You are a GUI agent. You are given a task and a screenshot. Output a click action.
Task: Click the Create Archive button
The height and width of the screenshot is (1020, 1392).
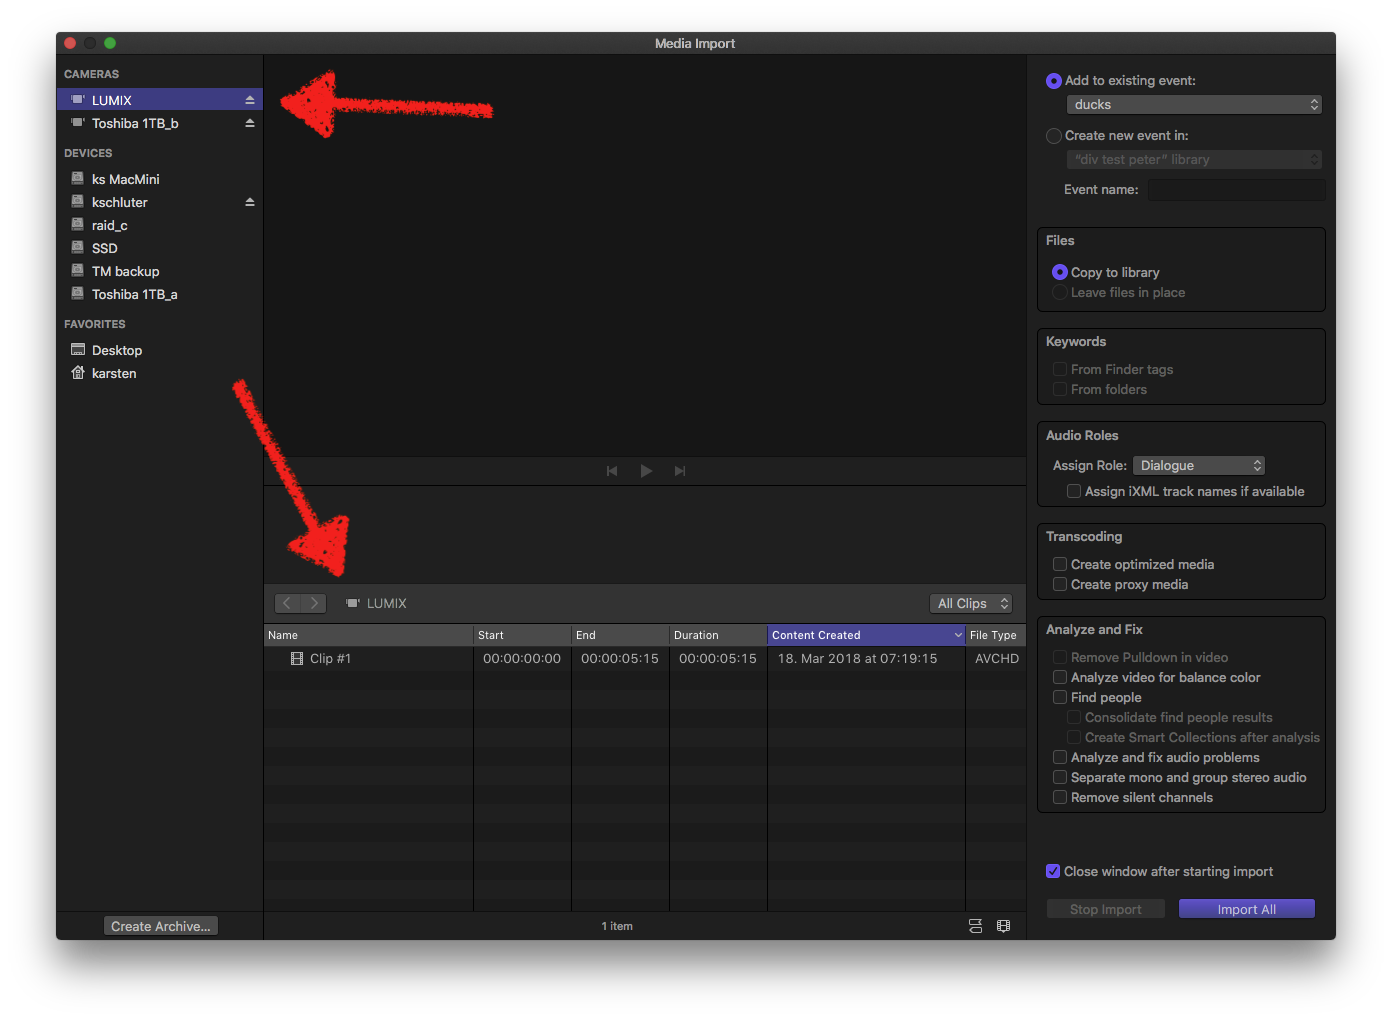(x=161, y=926)
